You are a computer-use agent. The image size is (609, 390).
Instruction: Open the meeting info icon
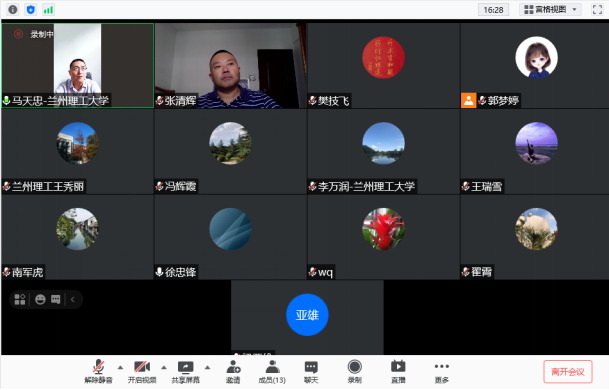pyautogui.click(x=12, y=9)
